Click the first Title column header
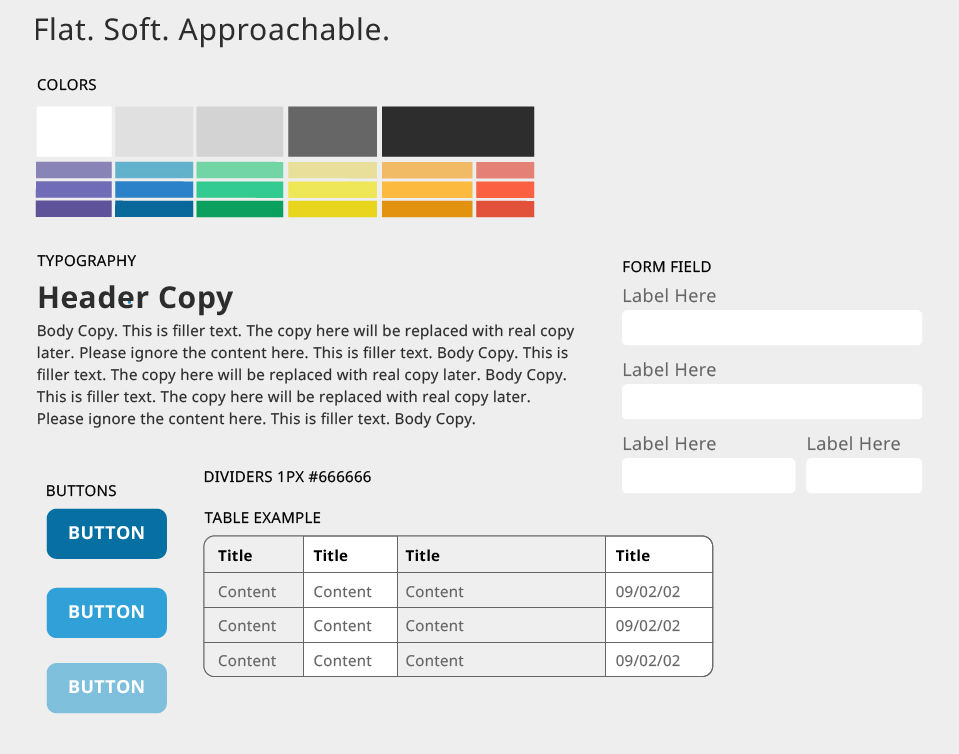 (235, 555)
